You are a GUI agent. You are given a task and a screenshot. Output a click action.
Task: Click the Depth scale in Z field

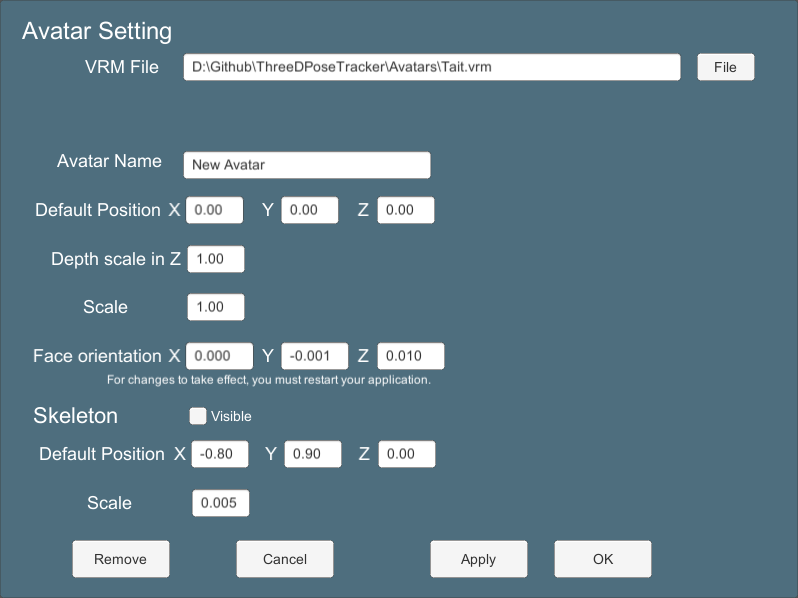click(216, 259)
